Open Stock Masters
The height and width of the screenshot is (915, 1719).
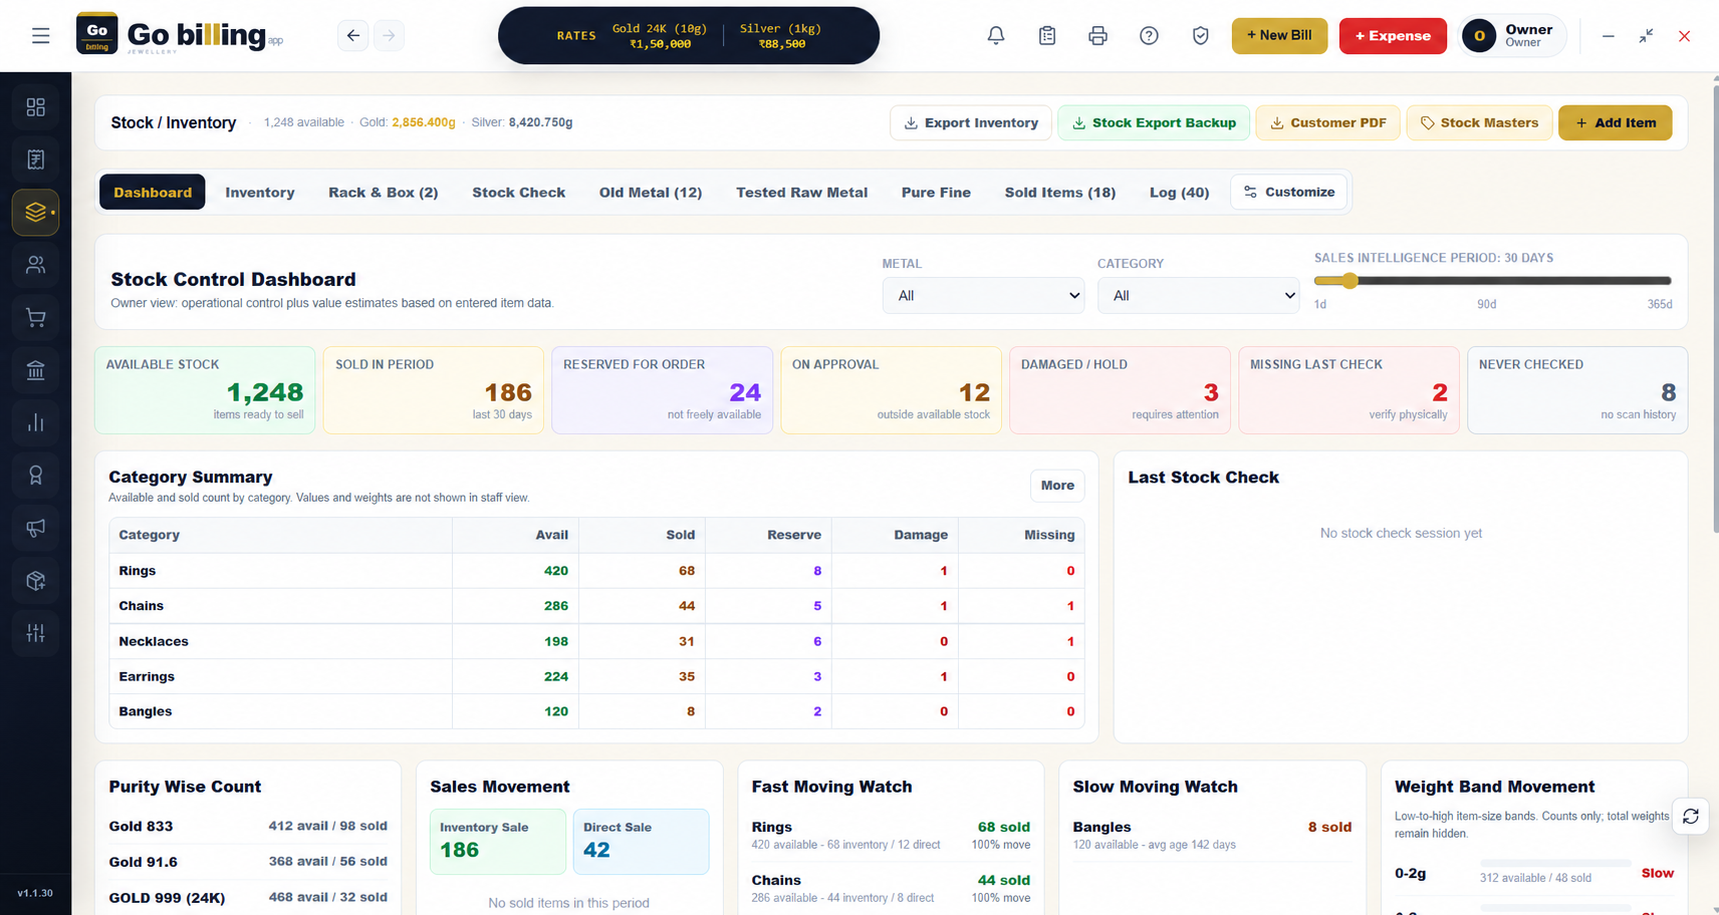(1479, 123)
